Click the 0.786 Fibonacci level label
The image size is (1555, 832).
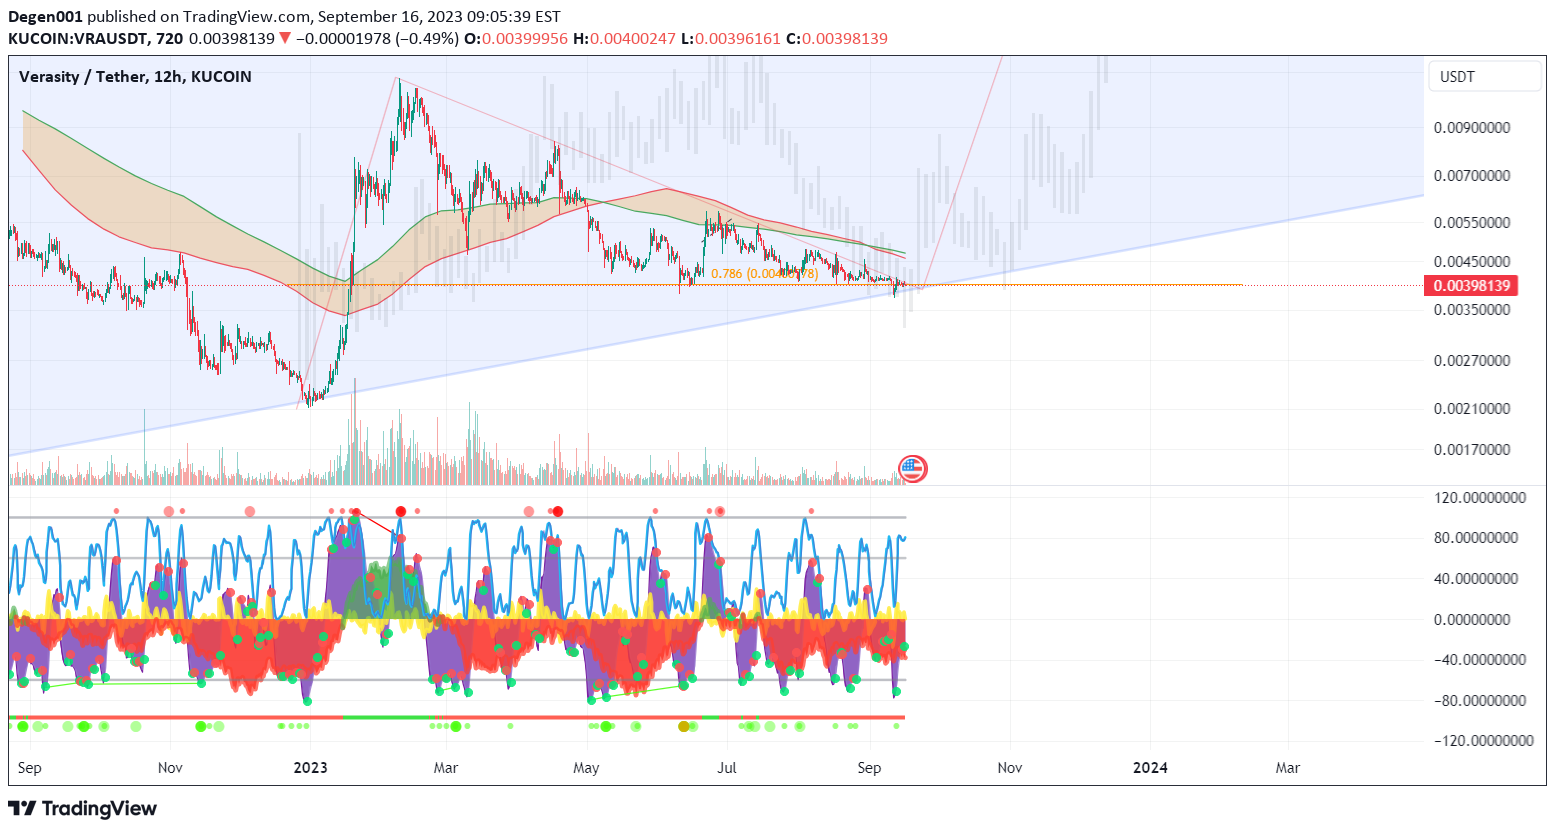click(764, 274)
